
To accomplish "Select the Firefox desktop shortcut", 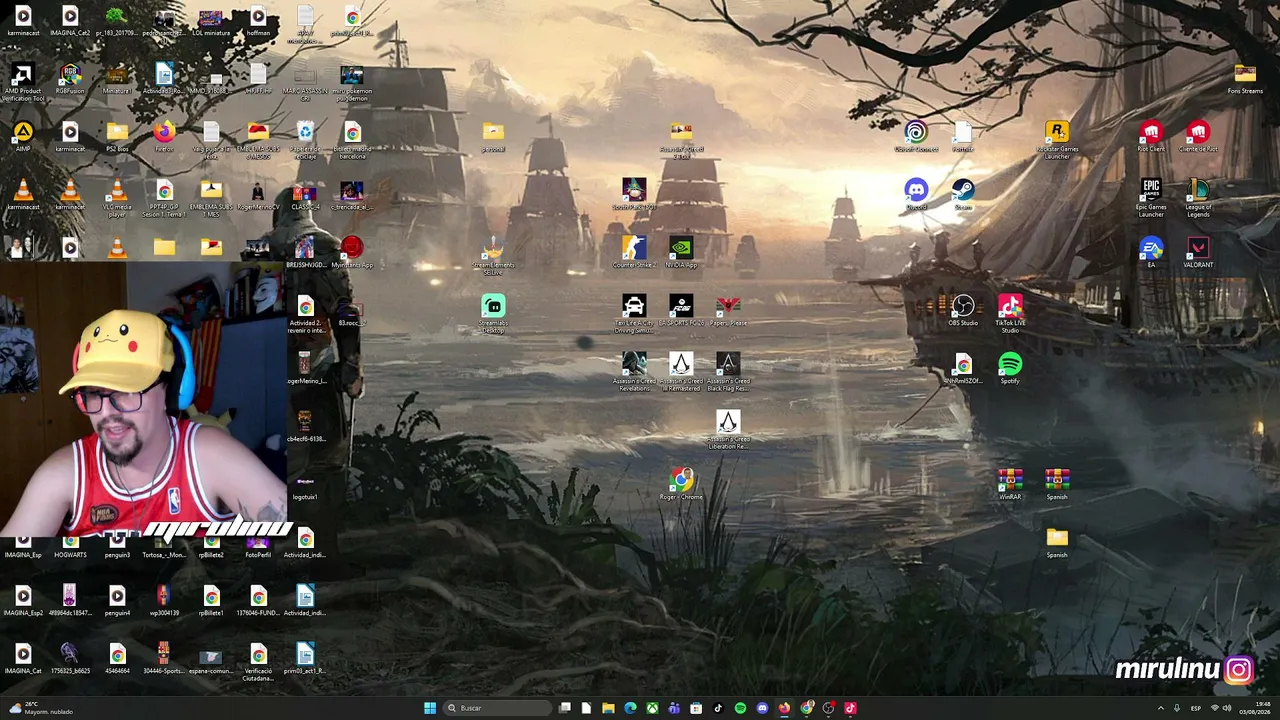I will coord(164,137).
